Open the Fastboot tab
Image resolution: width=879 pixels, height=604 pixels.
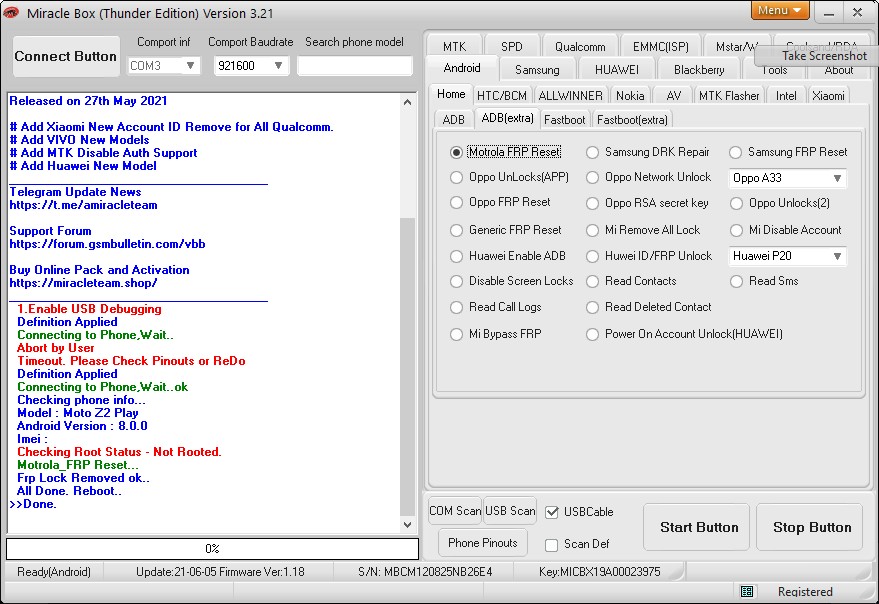coord(565,119)
